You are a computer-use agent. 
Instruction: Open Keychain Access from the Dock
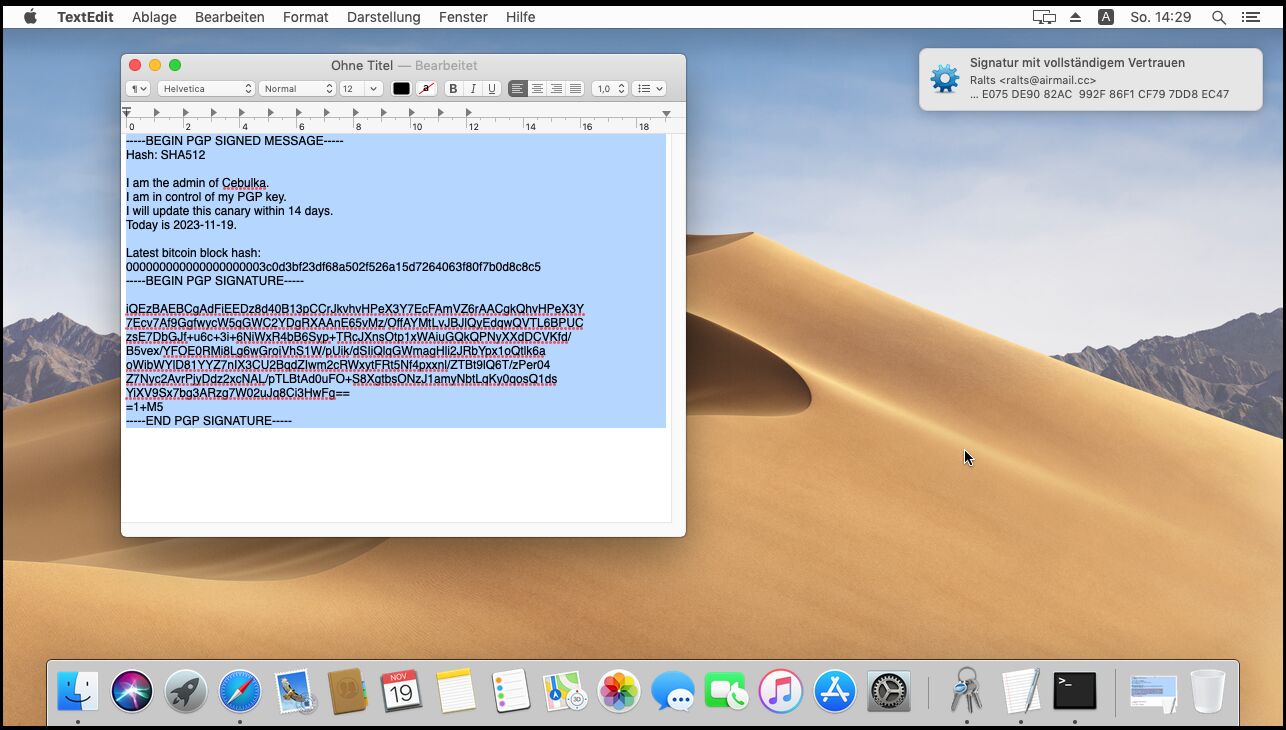(966, 691)
